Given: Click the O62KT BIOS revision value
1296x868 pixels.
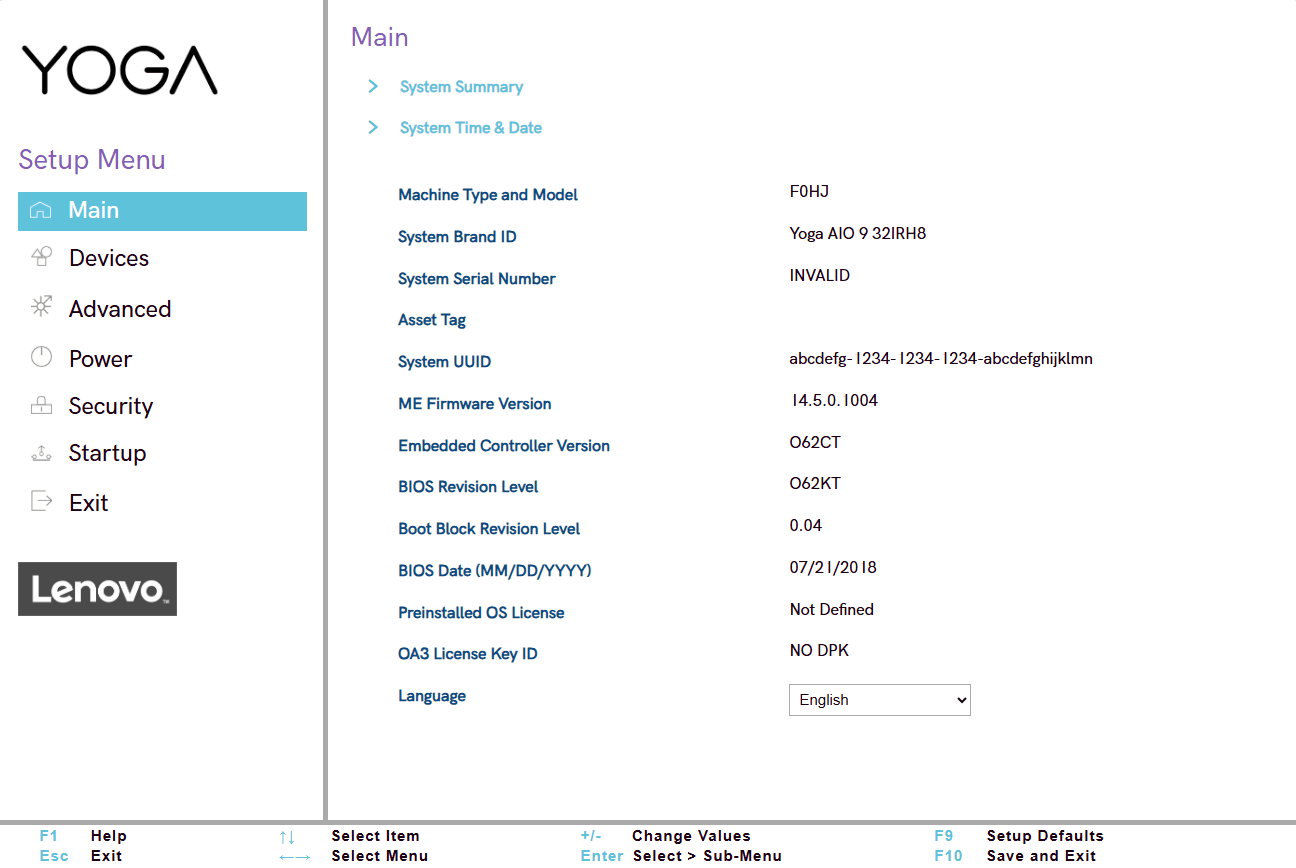Looking at the screenshot, I should point(815,483).
